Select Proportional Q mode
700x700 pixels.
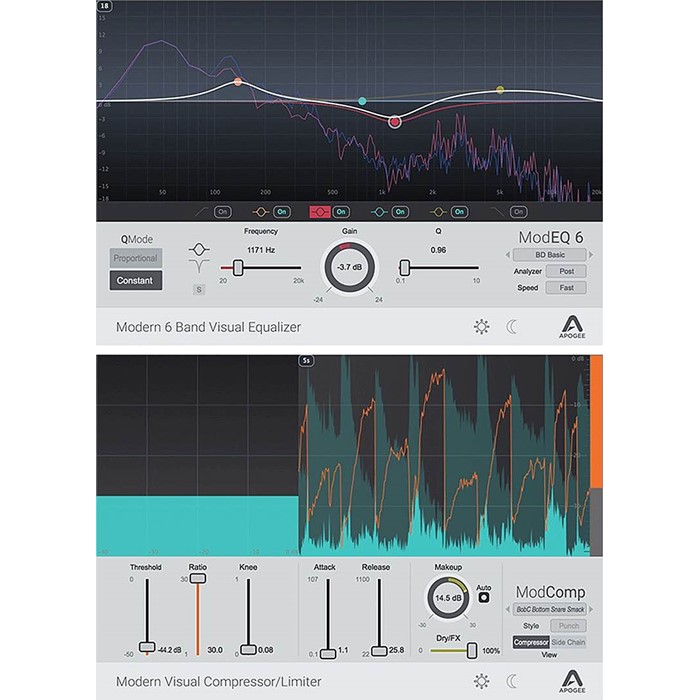point(135,259)
